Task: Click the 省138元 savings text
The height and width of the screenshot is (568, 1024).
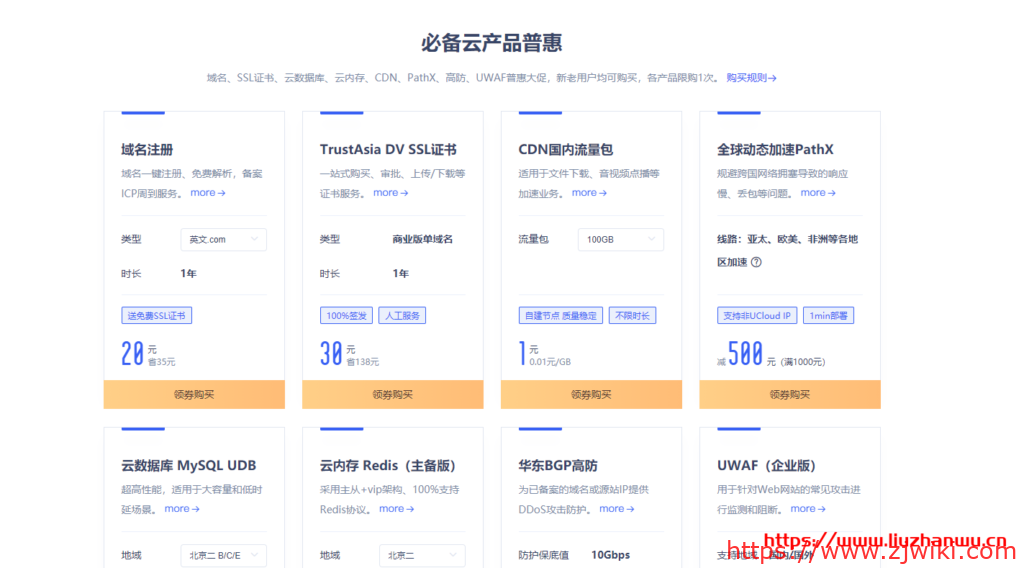Action: point(362,362)
